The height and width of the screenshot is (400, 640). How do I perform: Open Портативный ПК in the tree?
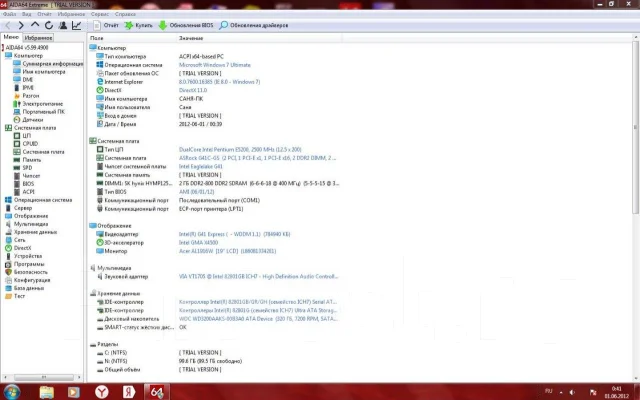pos(43,111)
